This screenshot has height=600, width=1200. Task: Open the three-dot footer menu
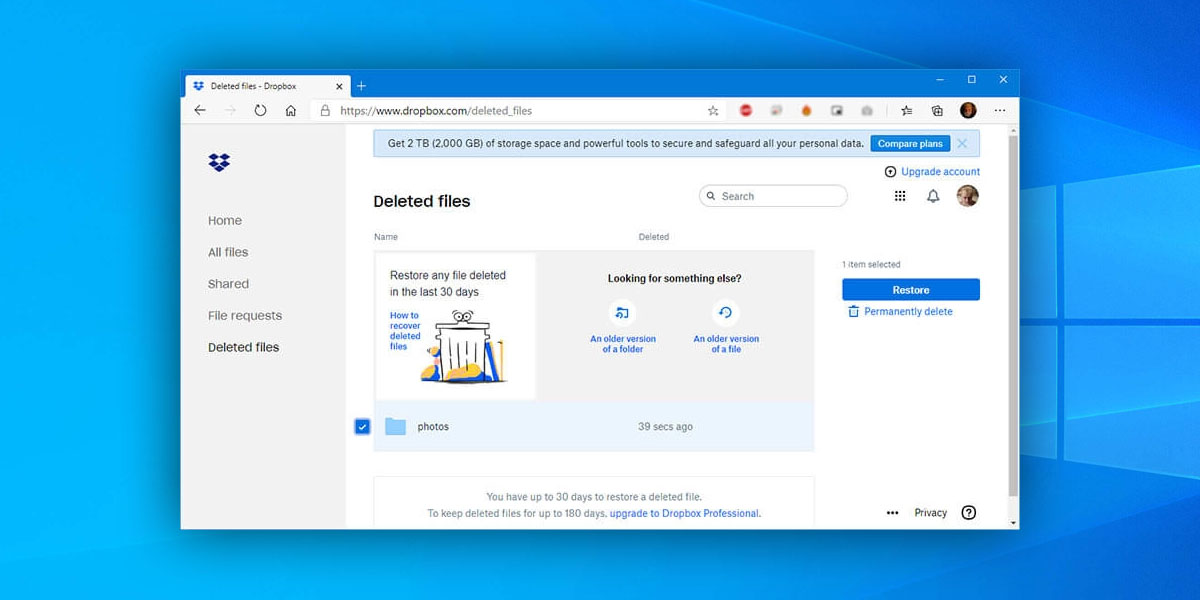coord(892,513)
